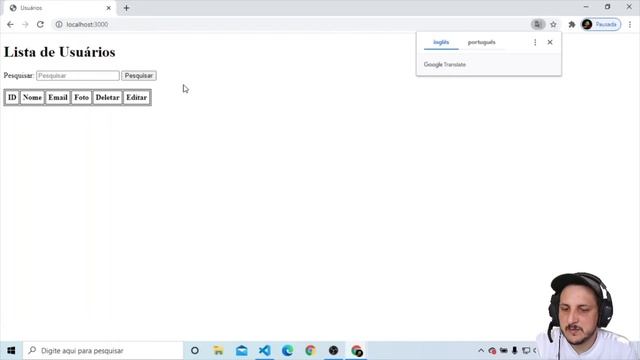Open Microsoft Edge from the taskbar

point(287,351)
